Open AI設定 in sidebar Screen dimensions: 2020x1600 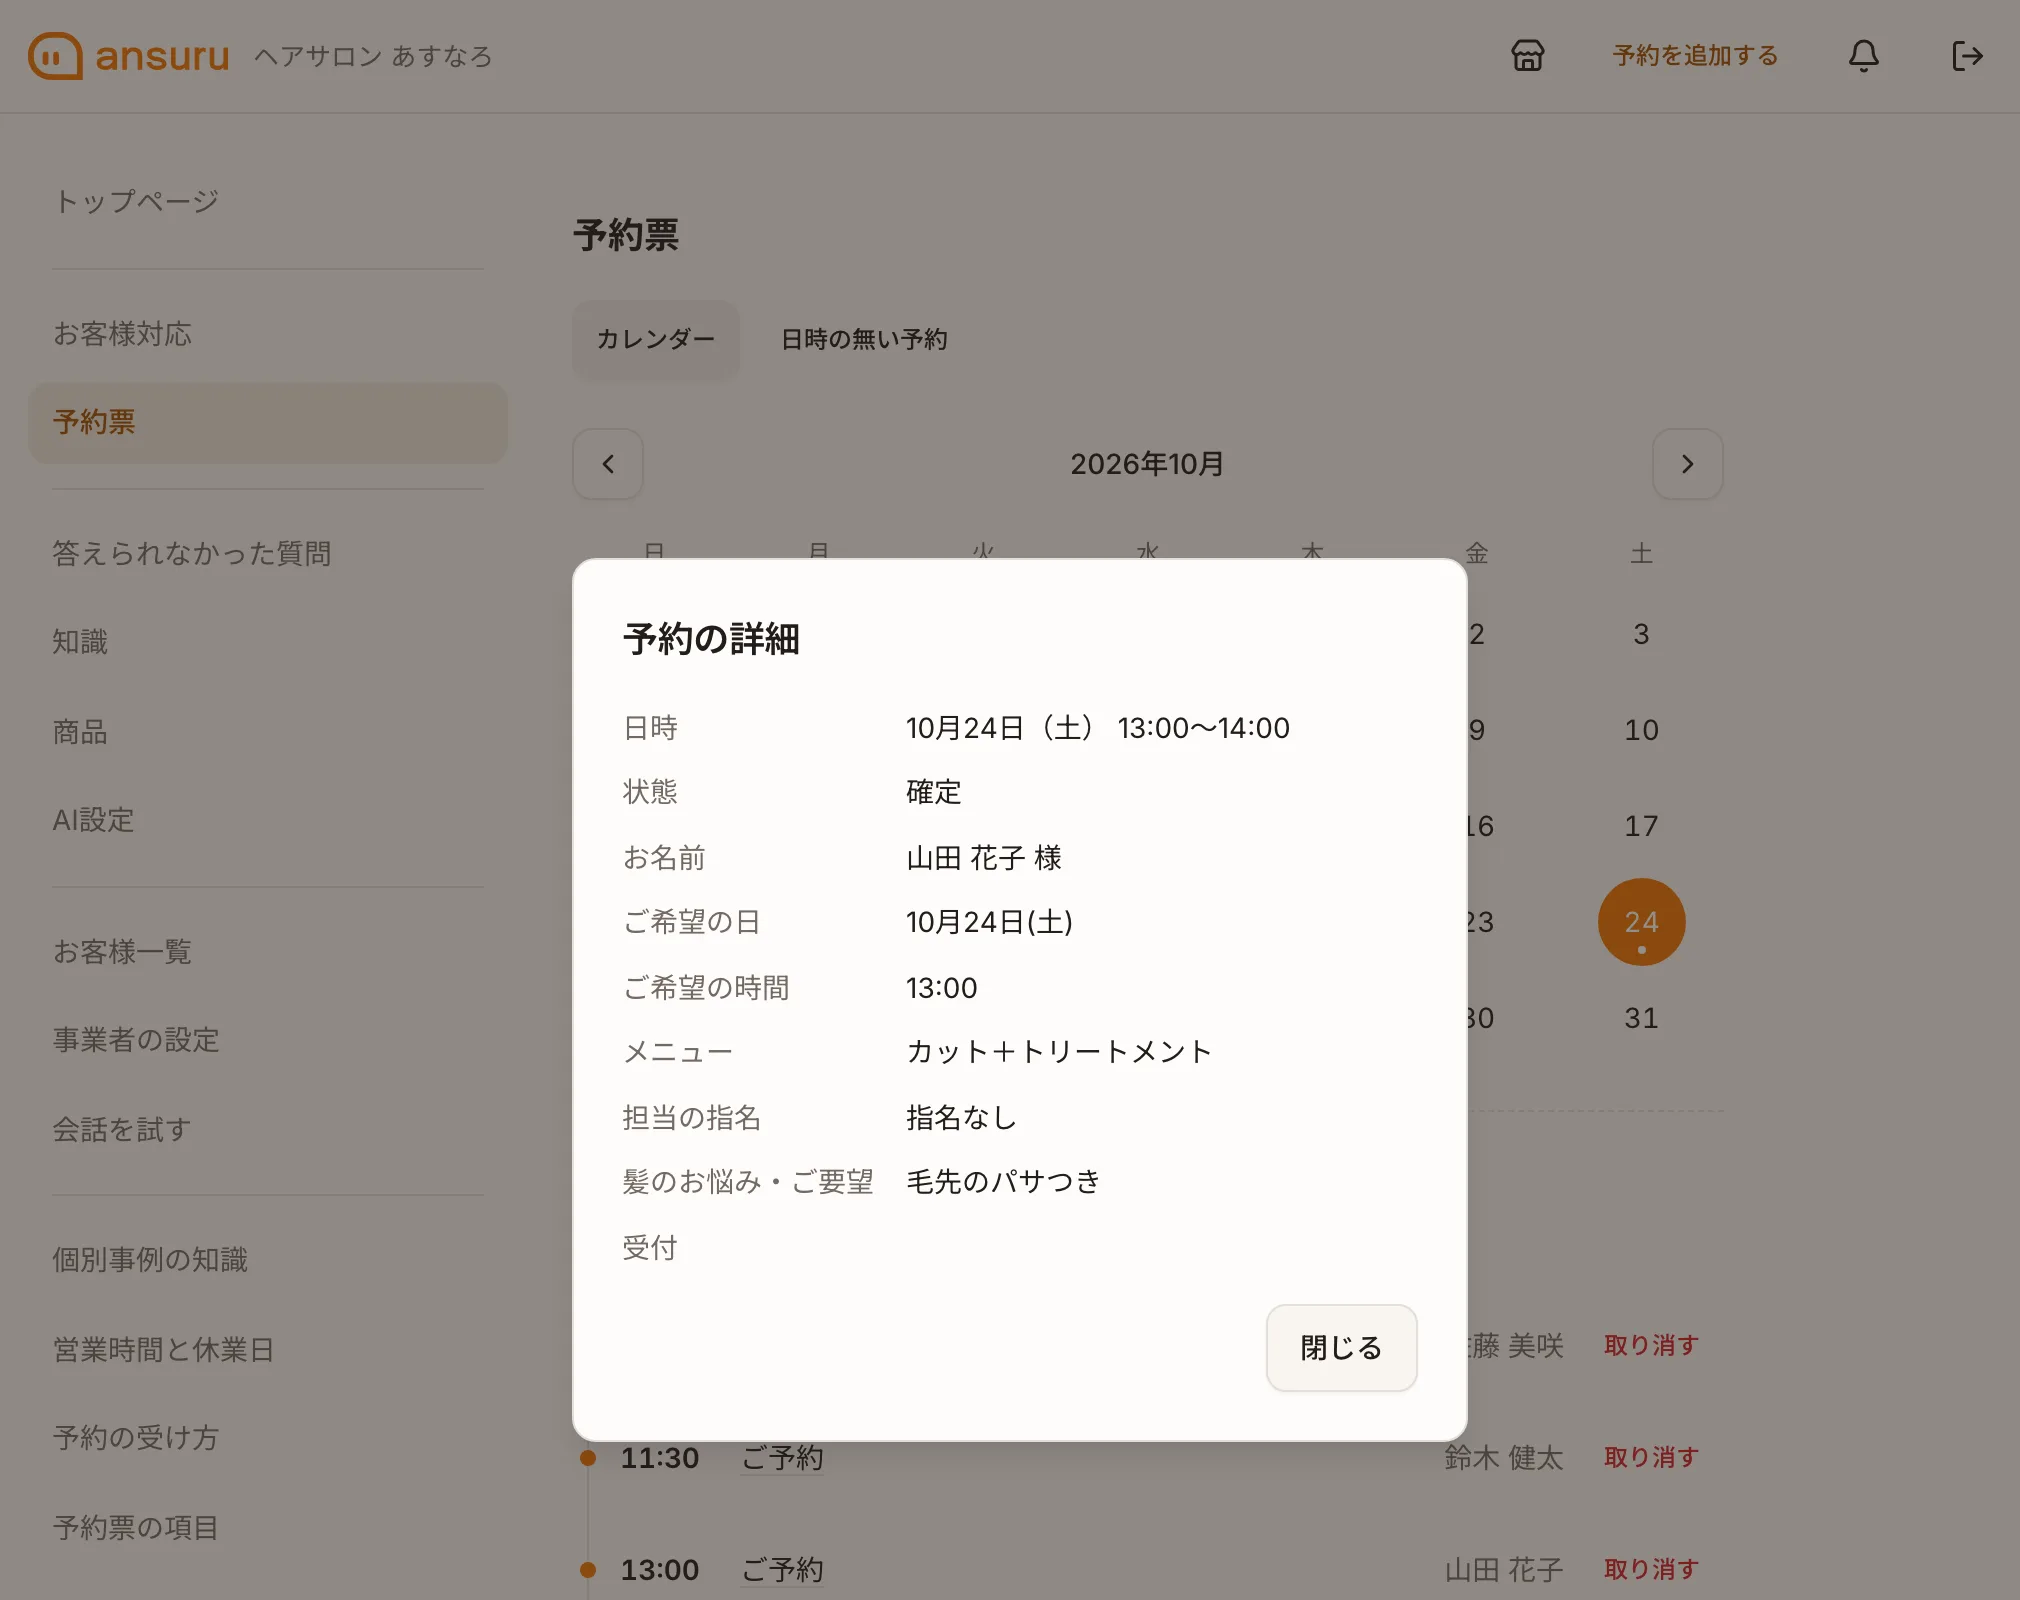tap(93, 820)
